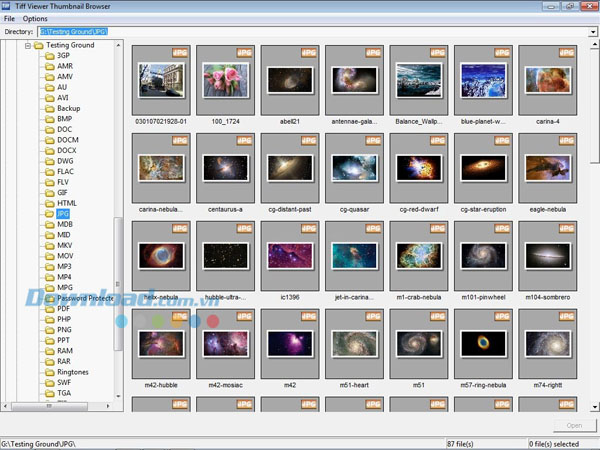Image resolution: width=600 pixels, height=450 pixels.
Task: Click the TGA folder icon
Action: [48, 394]
